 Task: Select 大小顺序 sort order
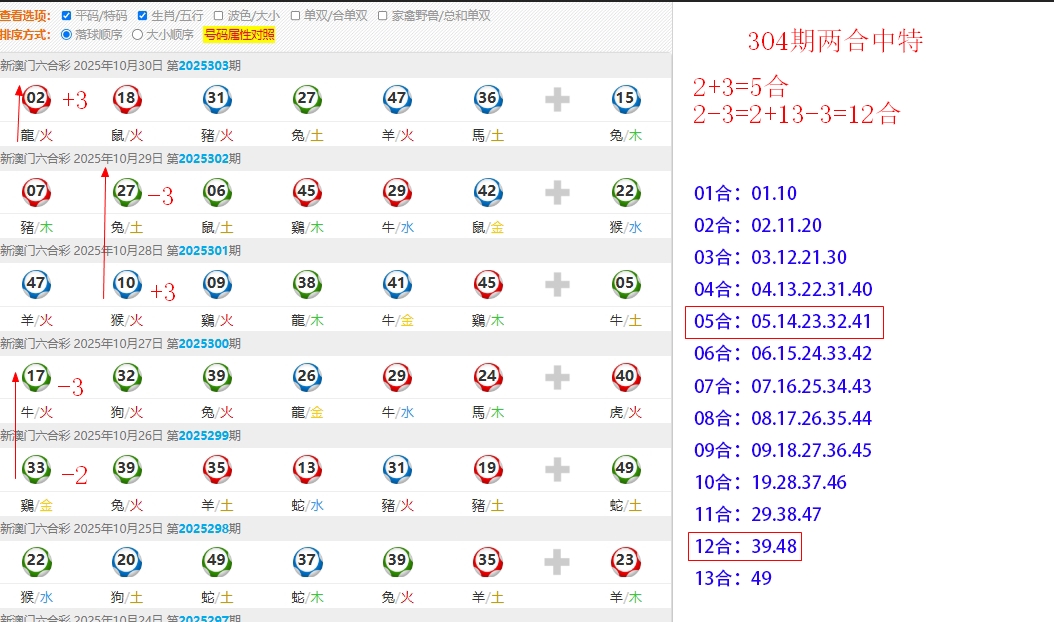click(138, 34)
